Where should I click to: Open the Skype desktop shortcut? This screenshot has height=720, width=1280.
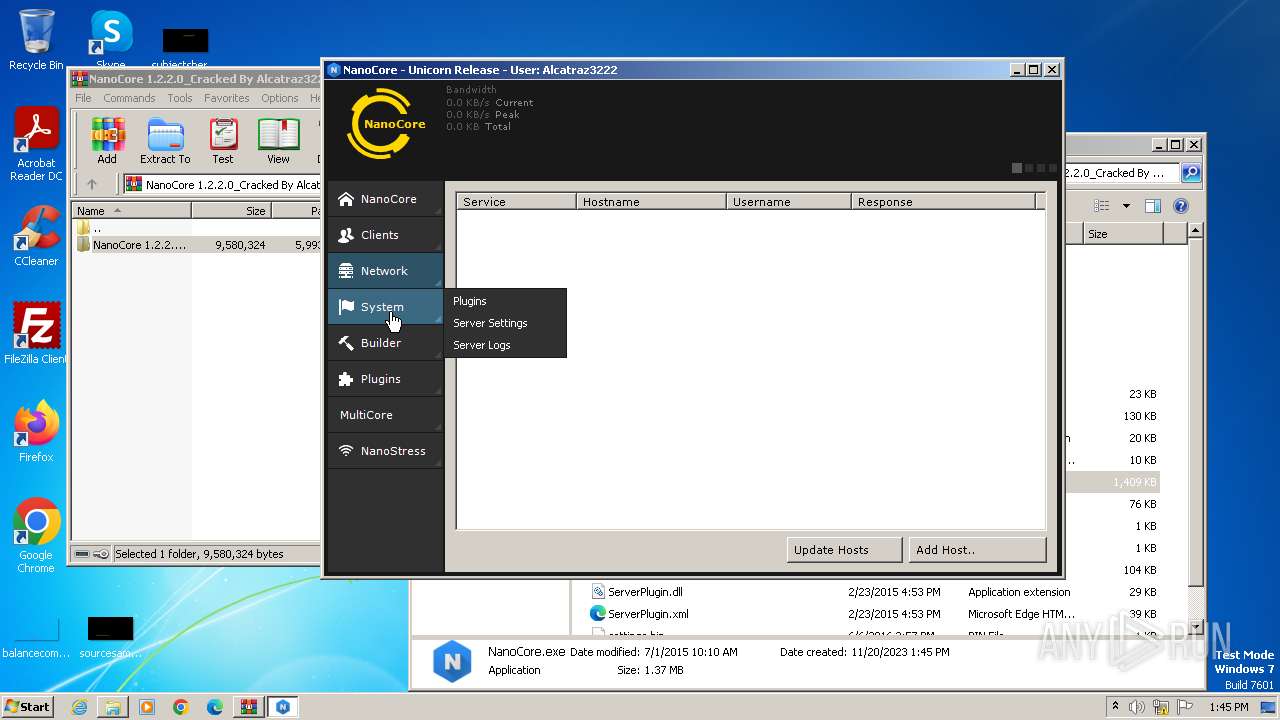click(x=111, y=40)
